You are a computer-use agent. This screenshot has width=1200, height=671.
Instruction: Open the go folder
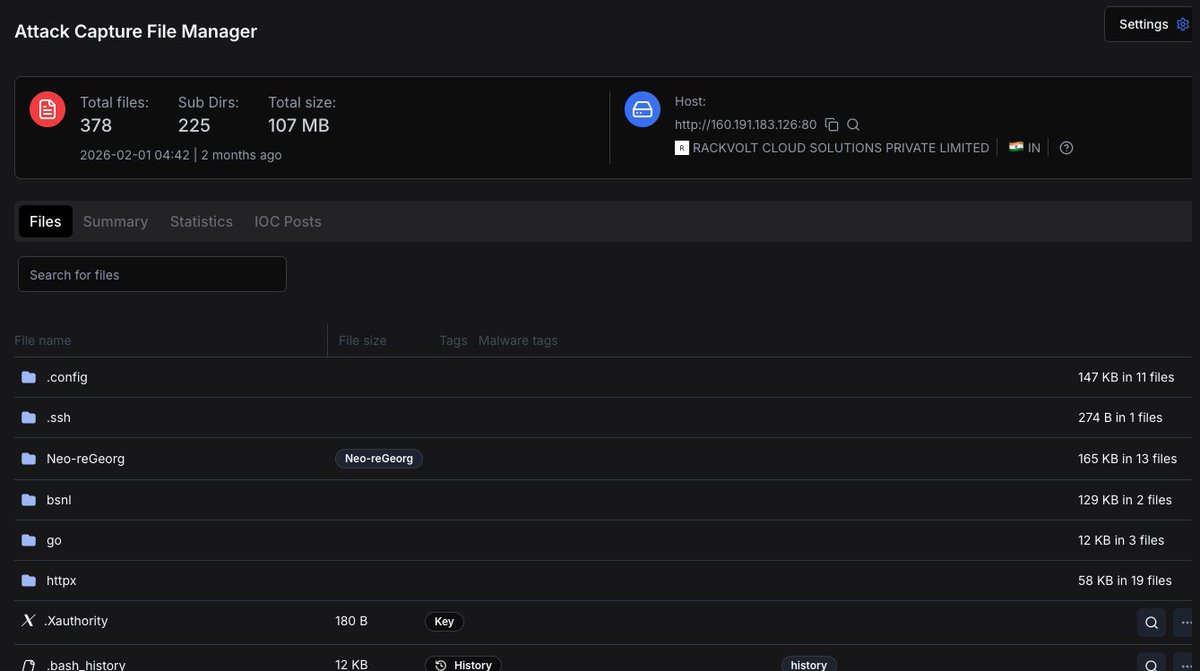[54, 540]
